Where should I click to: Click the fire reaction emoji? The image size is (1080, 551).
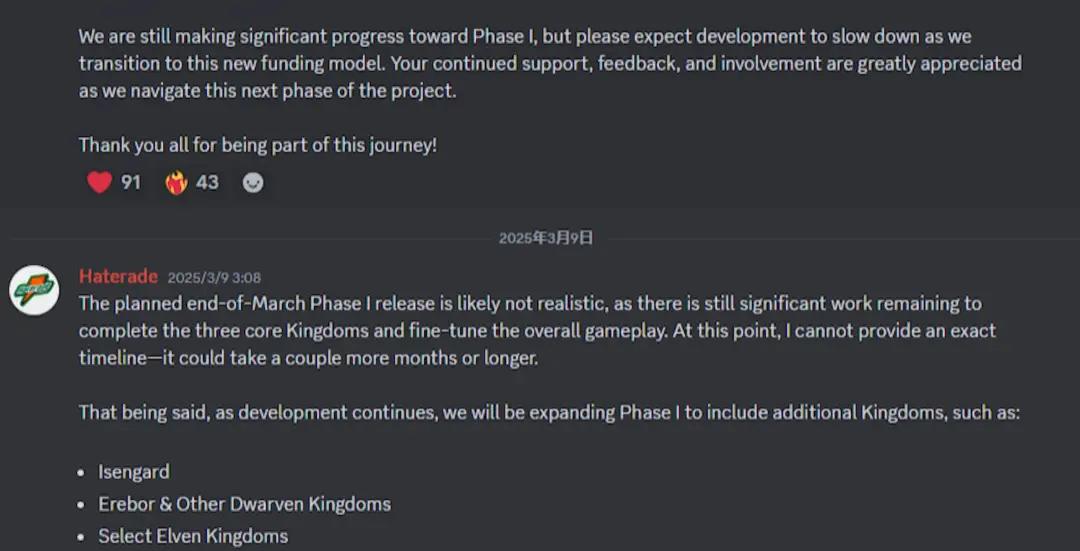click(x=177, y=183)
